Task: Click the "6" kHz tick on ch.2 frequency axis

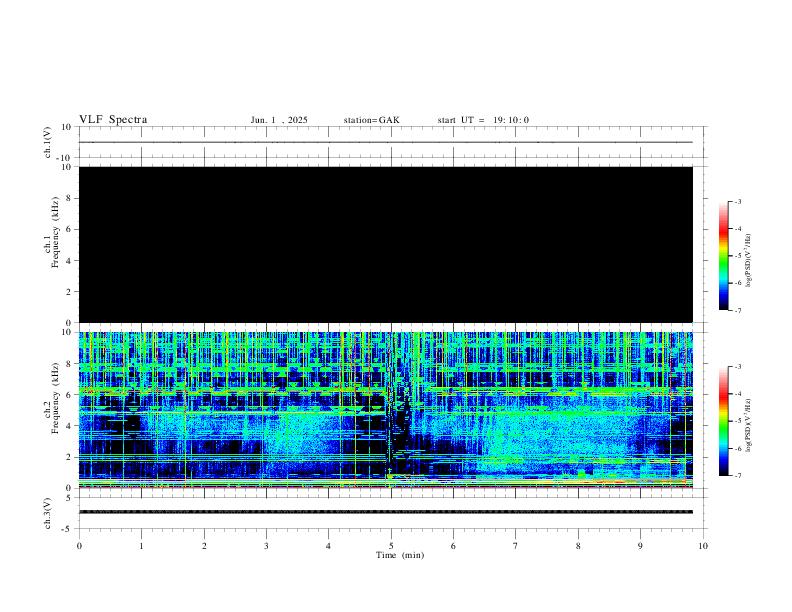Action: [69, 395]
